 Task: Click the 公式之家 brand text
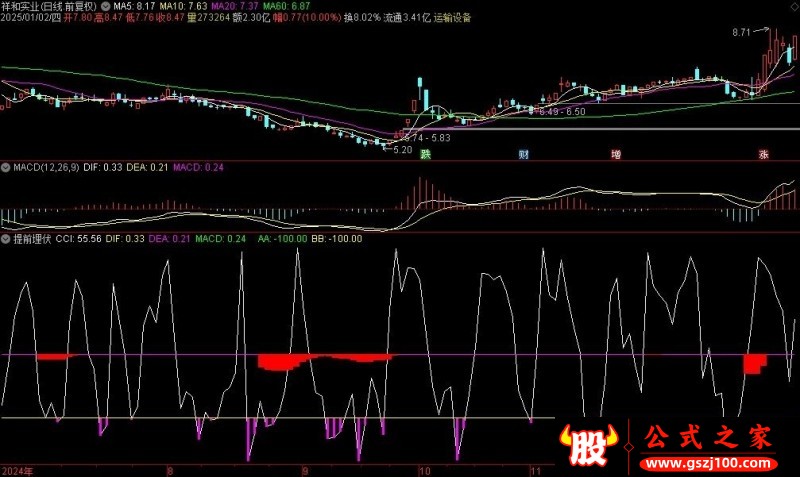coord(708,438)
